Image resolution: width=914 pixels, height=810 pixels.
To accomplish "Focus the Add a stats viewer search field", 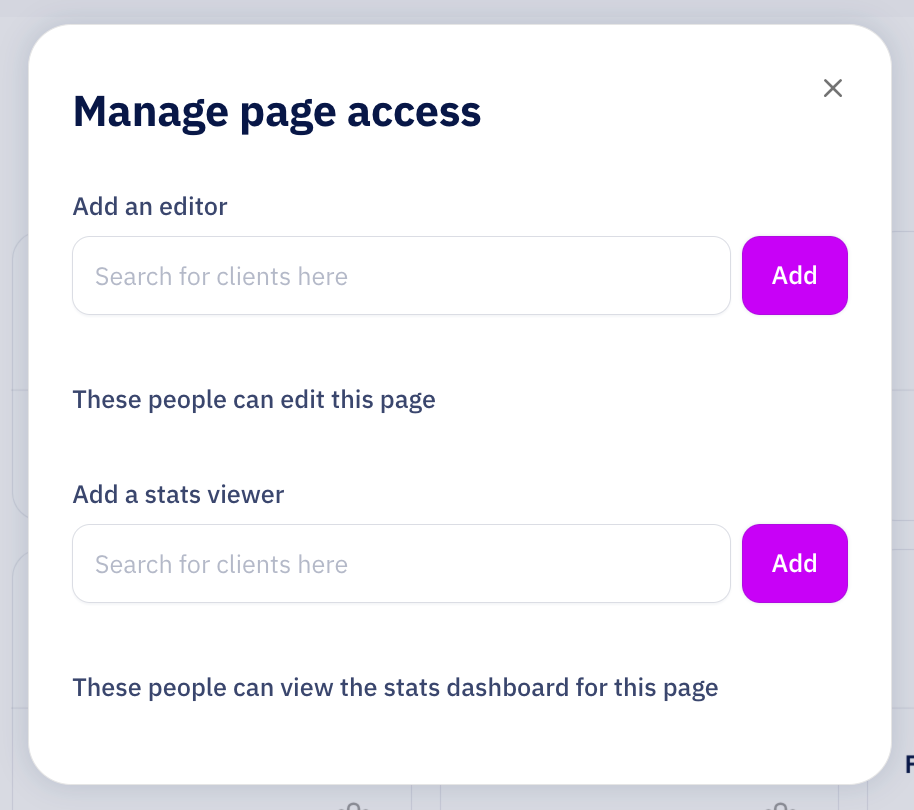I will 401,564.
